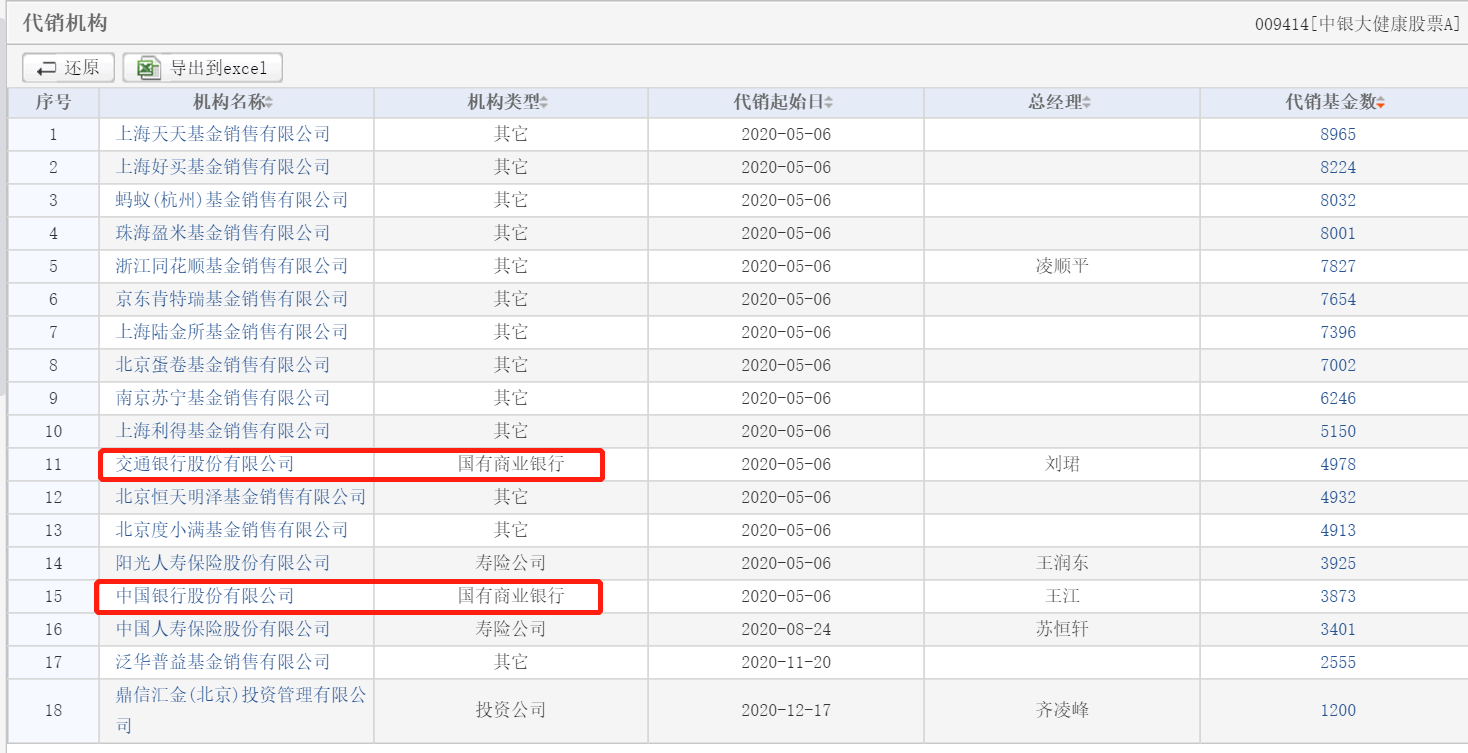Open 蚂蚁(杭州)基金销售有限公司 link

232,200
